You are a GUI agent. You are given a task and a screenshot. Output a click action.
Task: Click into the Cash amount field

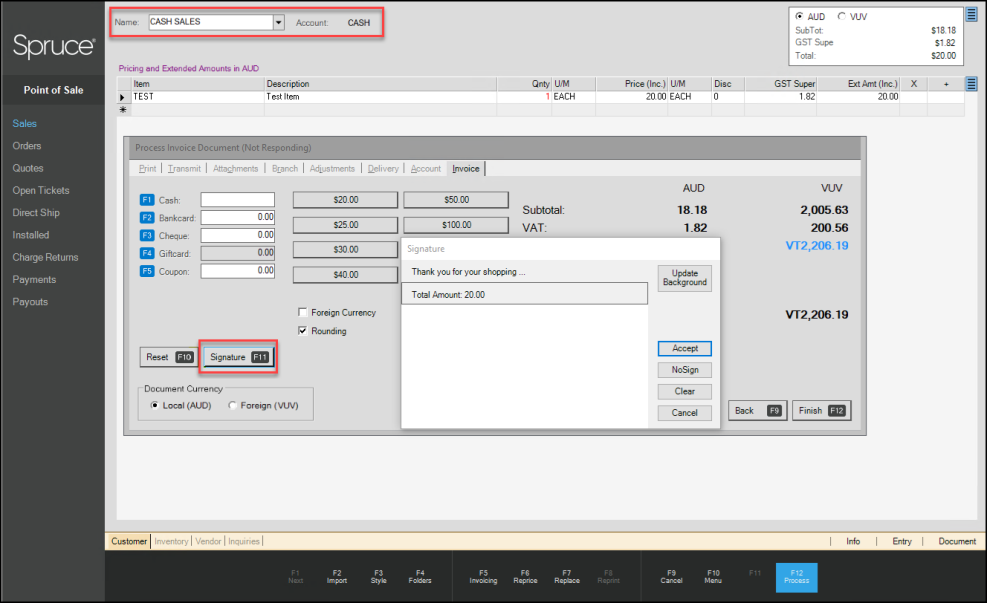[x=238, y=200]
